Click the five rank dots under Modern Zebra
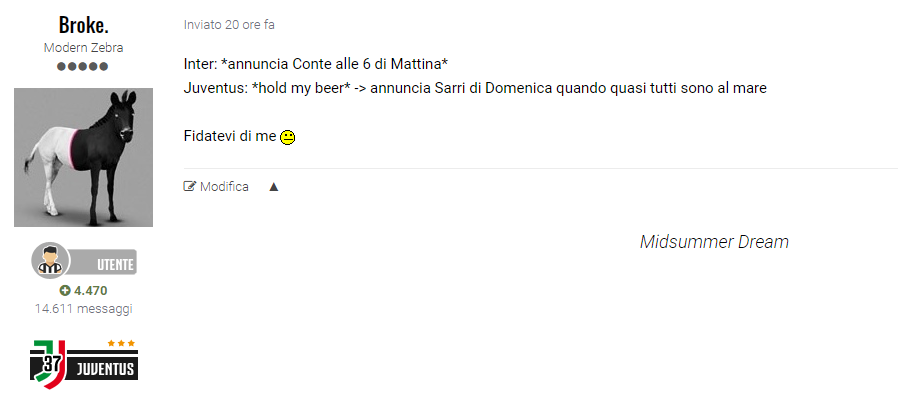898x399 pixels. pyautogui.click(x=82, y=66)
